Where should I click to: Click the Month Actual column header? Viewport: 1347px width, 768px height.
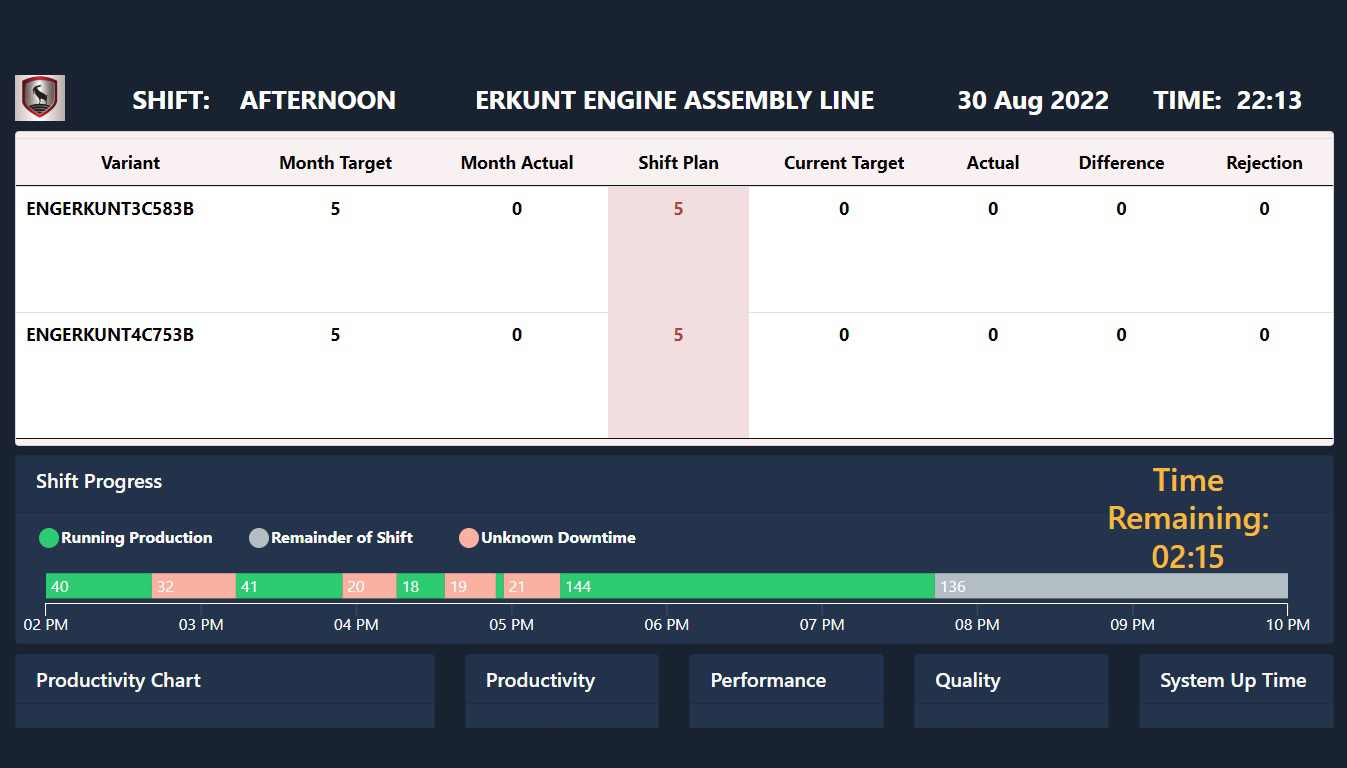click(517, 163)
